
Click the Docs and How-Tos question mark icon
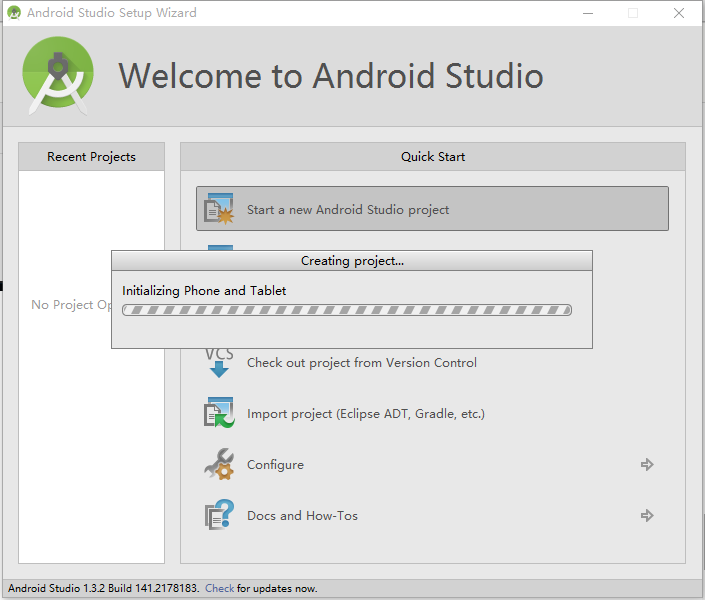pyautogui.click(x=219, y=515)
